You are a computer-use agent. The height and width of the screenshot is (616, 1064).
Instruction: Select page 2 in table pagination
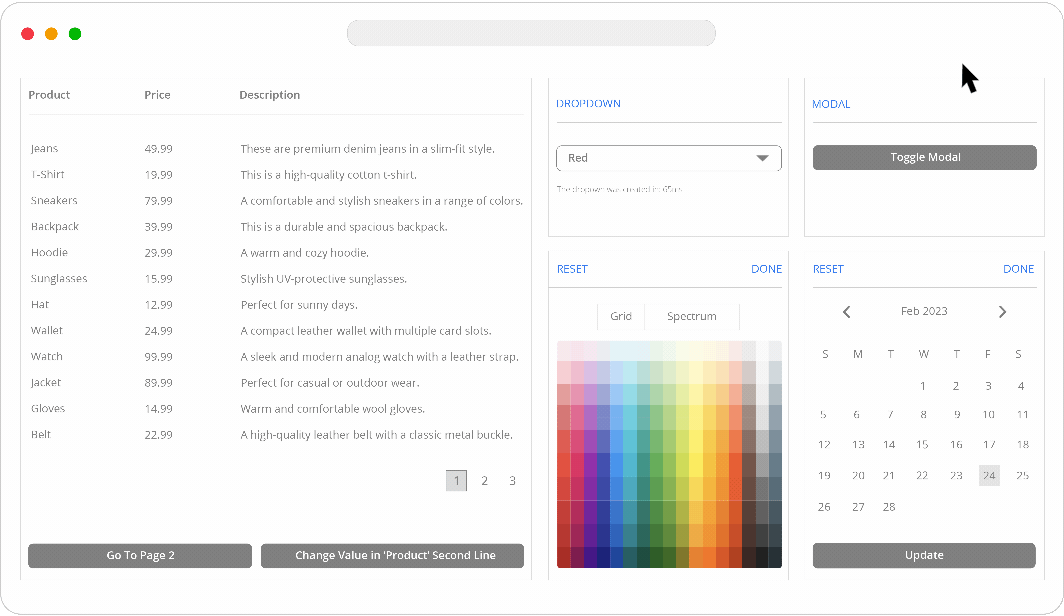(x=484, y=480)
